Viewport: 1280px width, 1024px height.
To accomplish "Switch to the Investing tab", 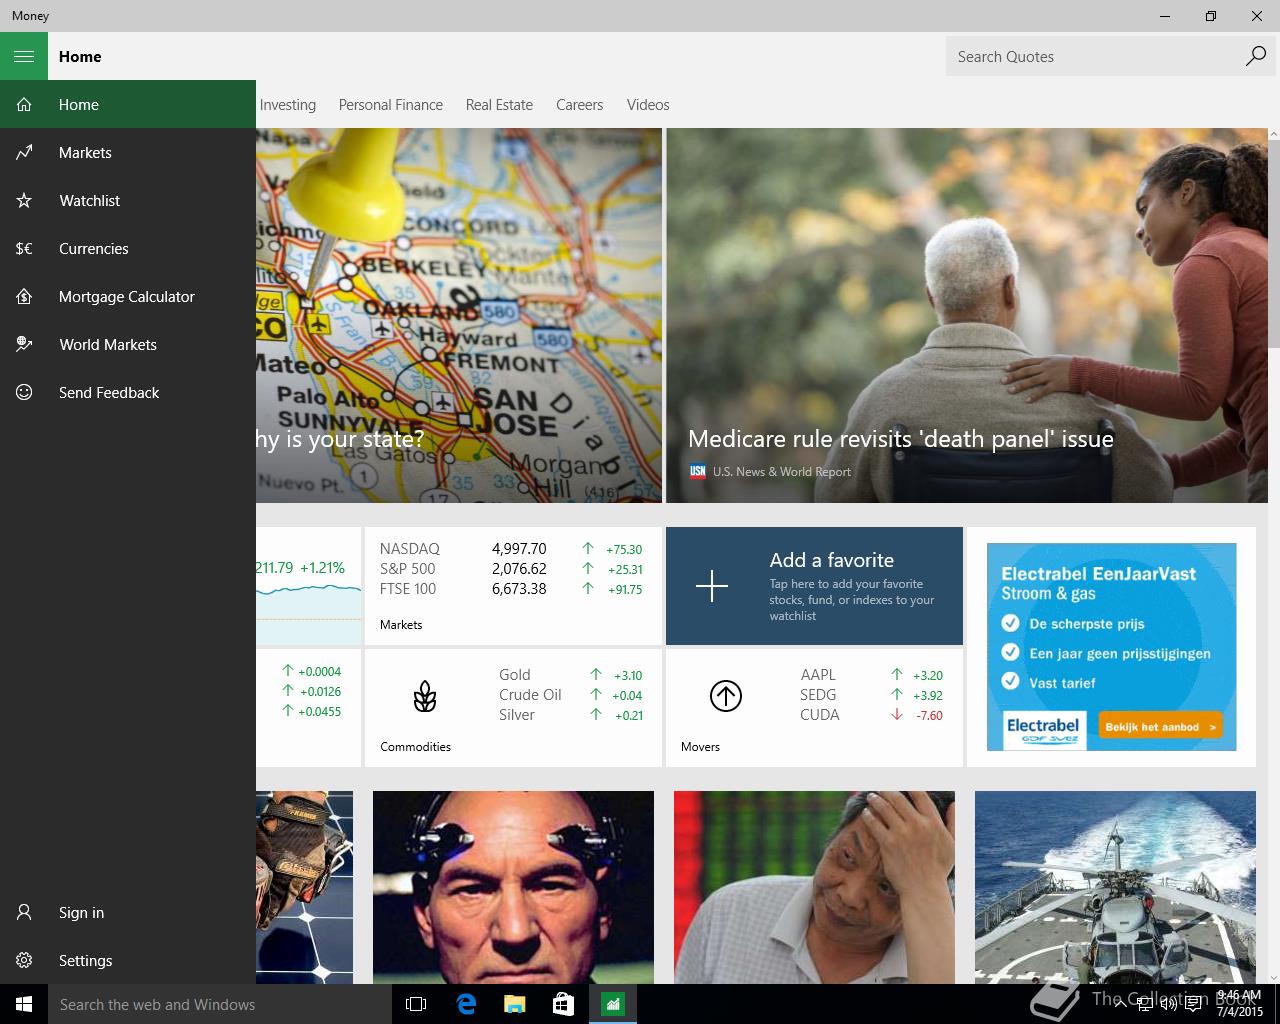I will [288, 104].
